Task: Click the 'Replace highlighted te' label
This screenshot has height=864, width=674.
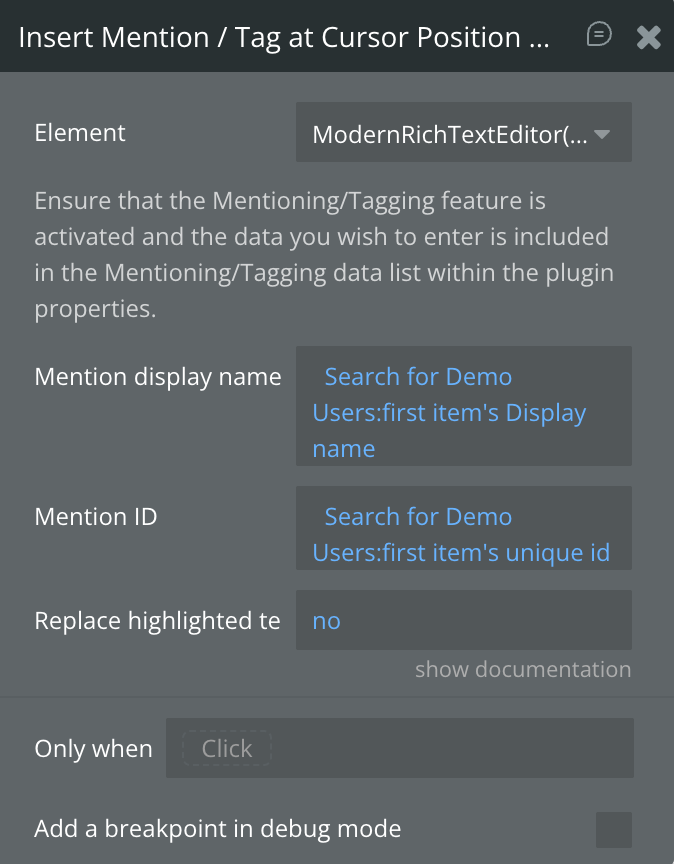Action: click(157, 621)
